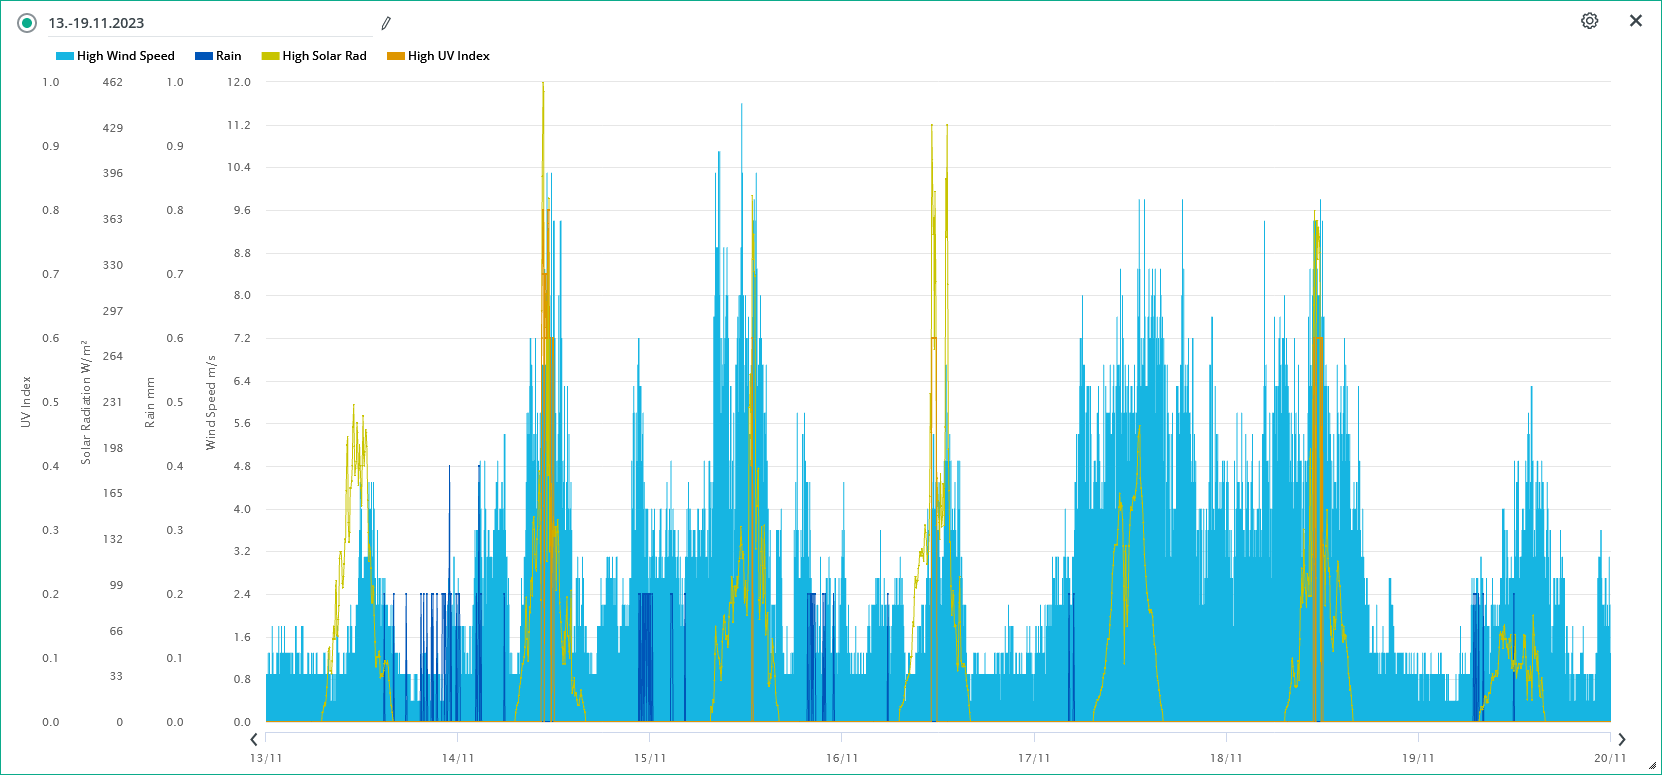
Task: Click the yellow Solar Rad swatch
Action: [x=270, y=56]
